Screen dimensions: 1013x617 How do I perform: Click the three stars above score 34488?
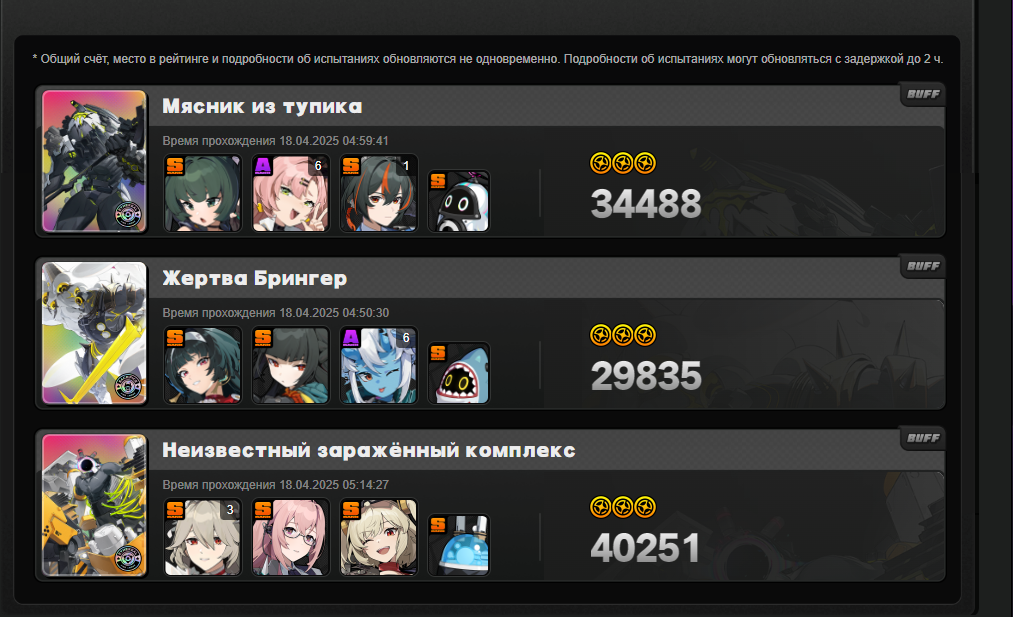click(623, 163)
